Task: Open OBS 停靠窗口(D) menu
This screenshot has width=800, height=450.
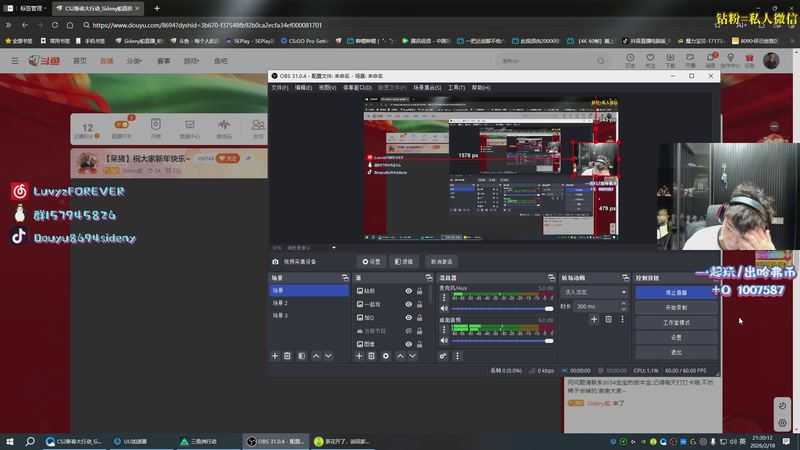Action: 357,88
